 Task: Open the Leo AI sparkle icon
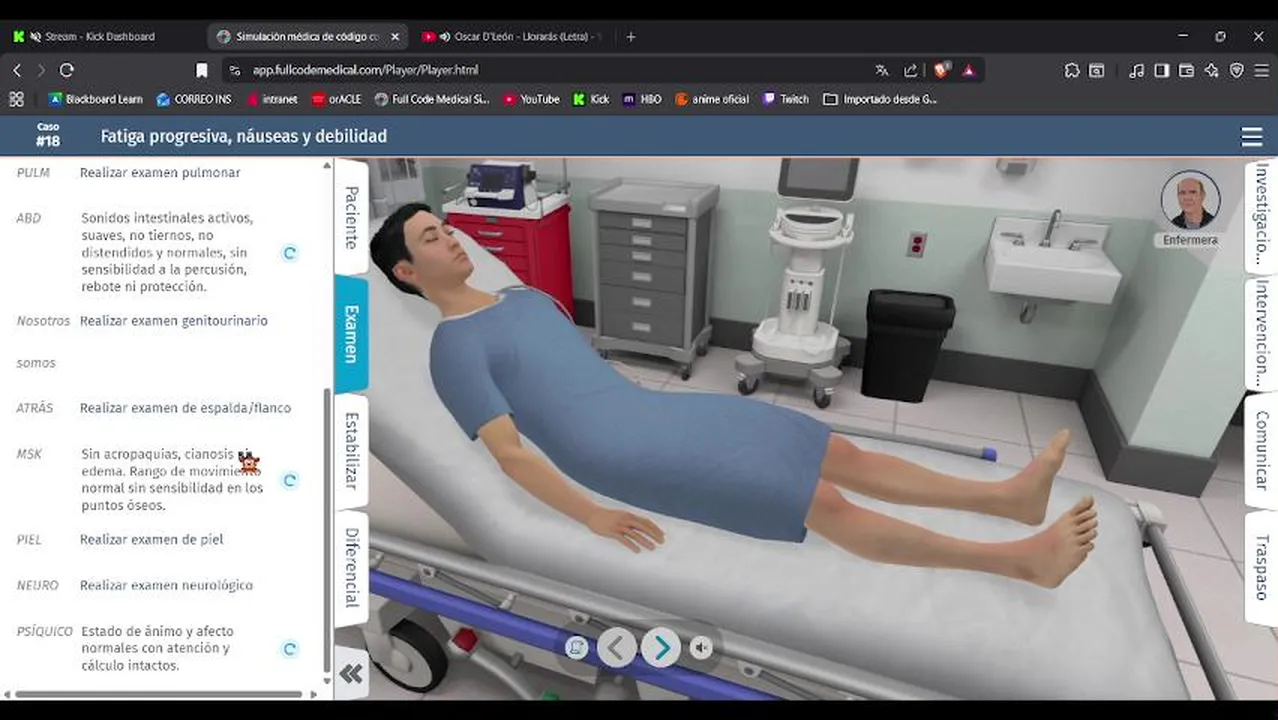(1212, 70)
